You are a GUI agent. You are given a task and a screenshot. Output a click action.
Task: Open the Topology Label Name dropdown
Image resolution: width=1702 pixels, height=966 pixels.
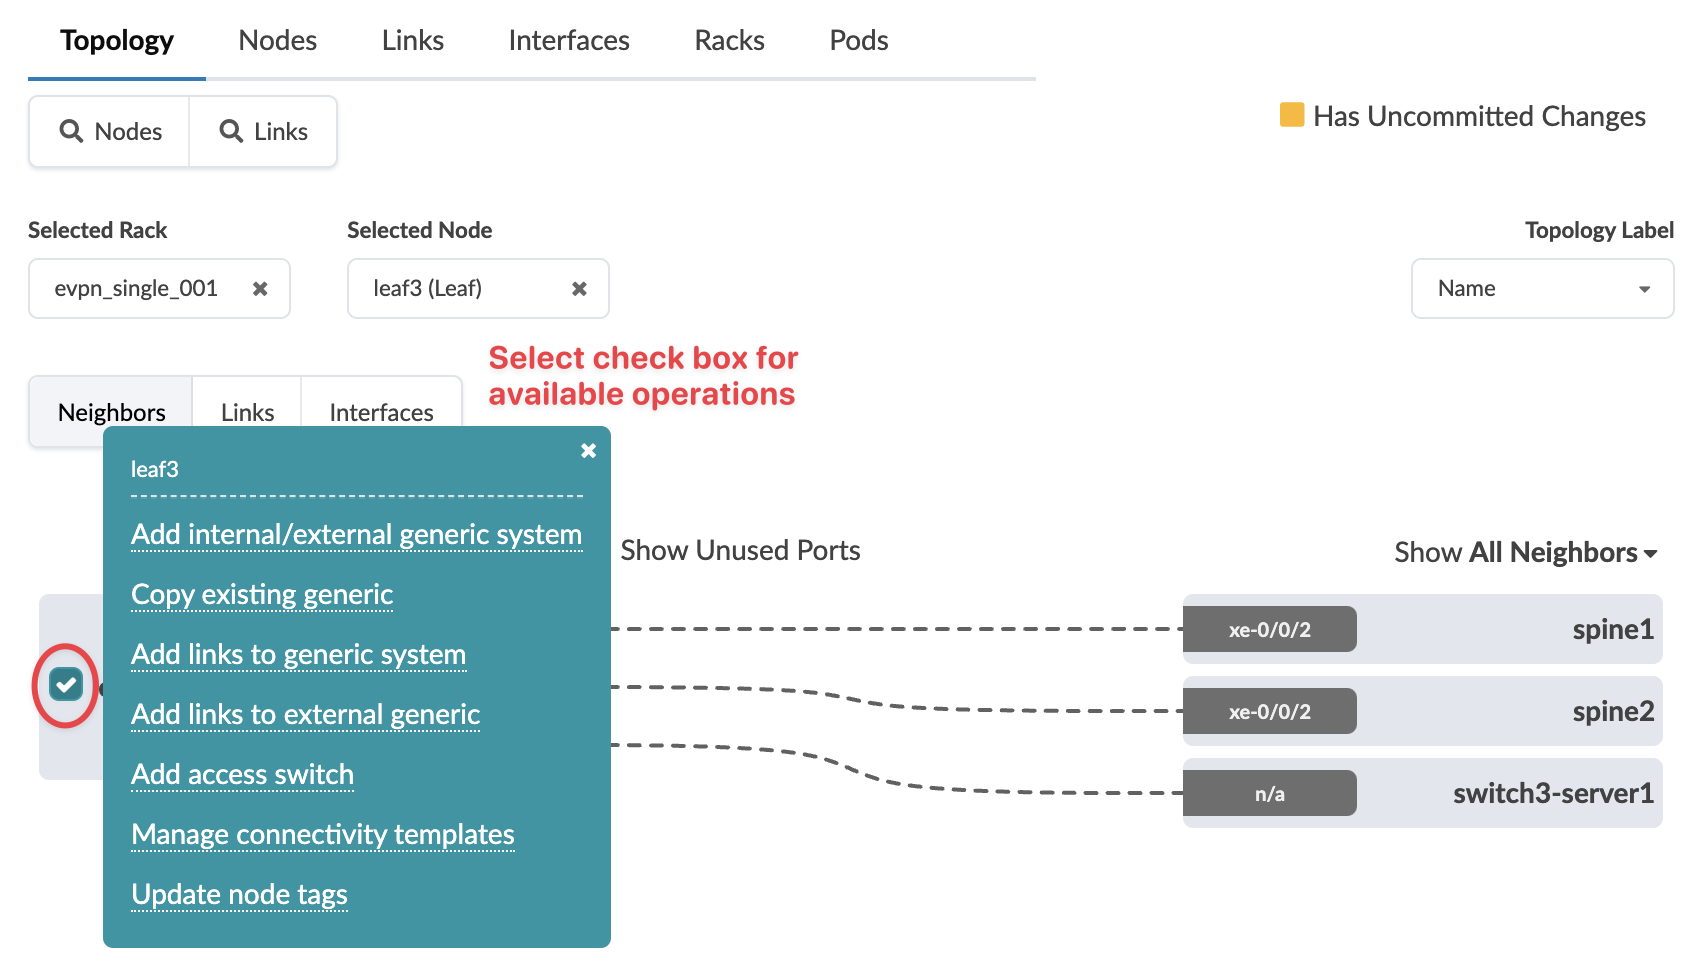[x=1542, y=289]
